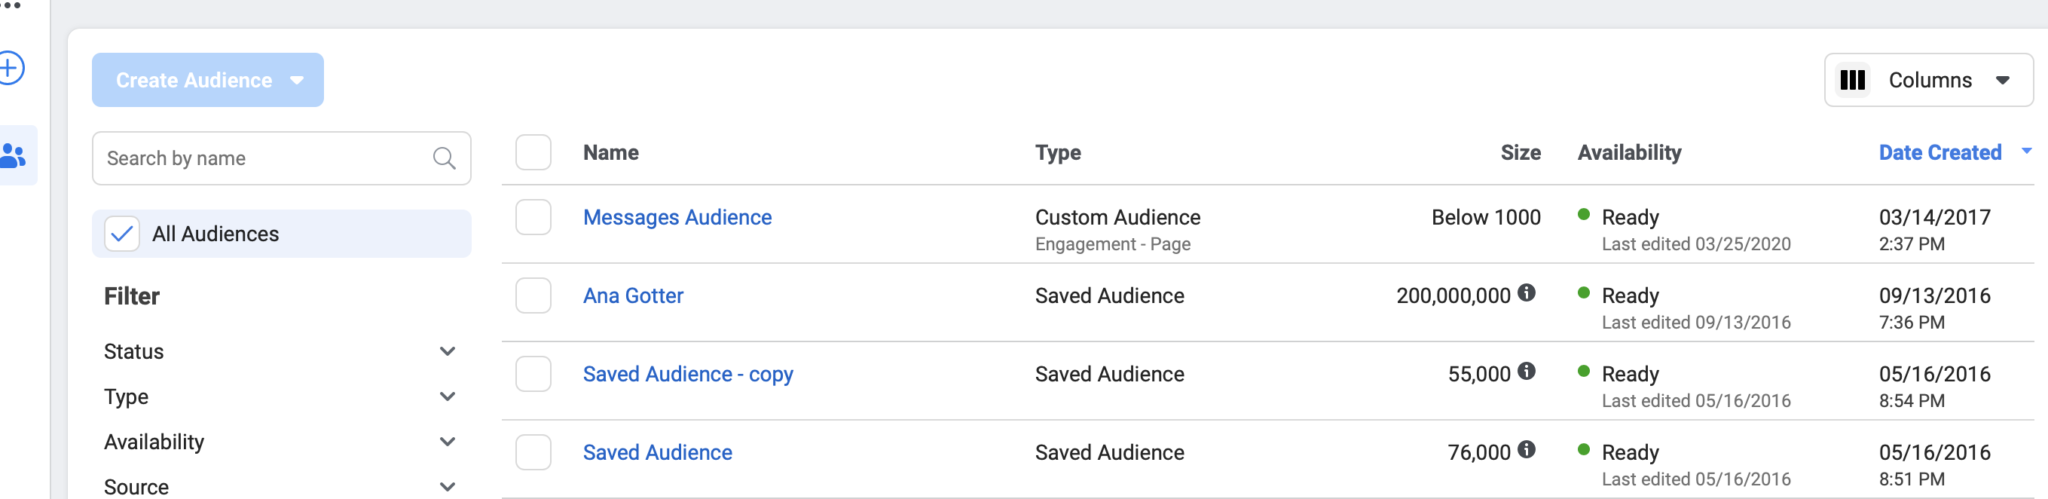Click the columns grid icon
2048x499 pixels.
pyautogui.click(x=1852, y=80)
